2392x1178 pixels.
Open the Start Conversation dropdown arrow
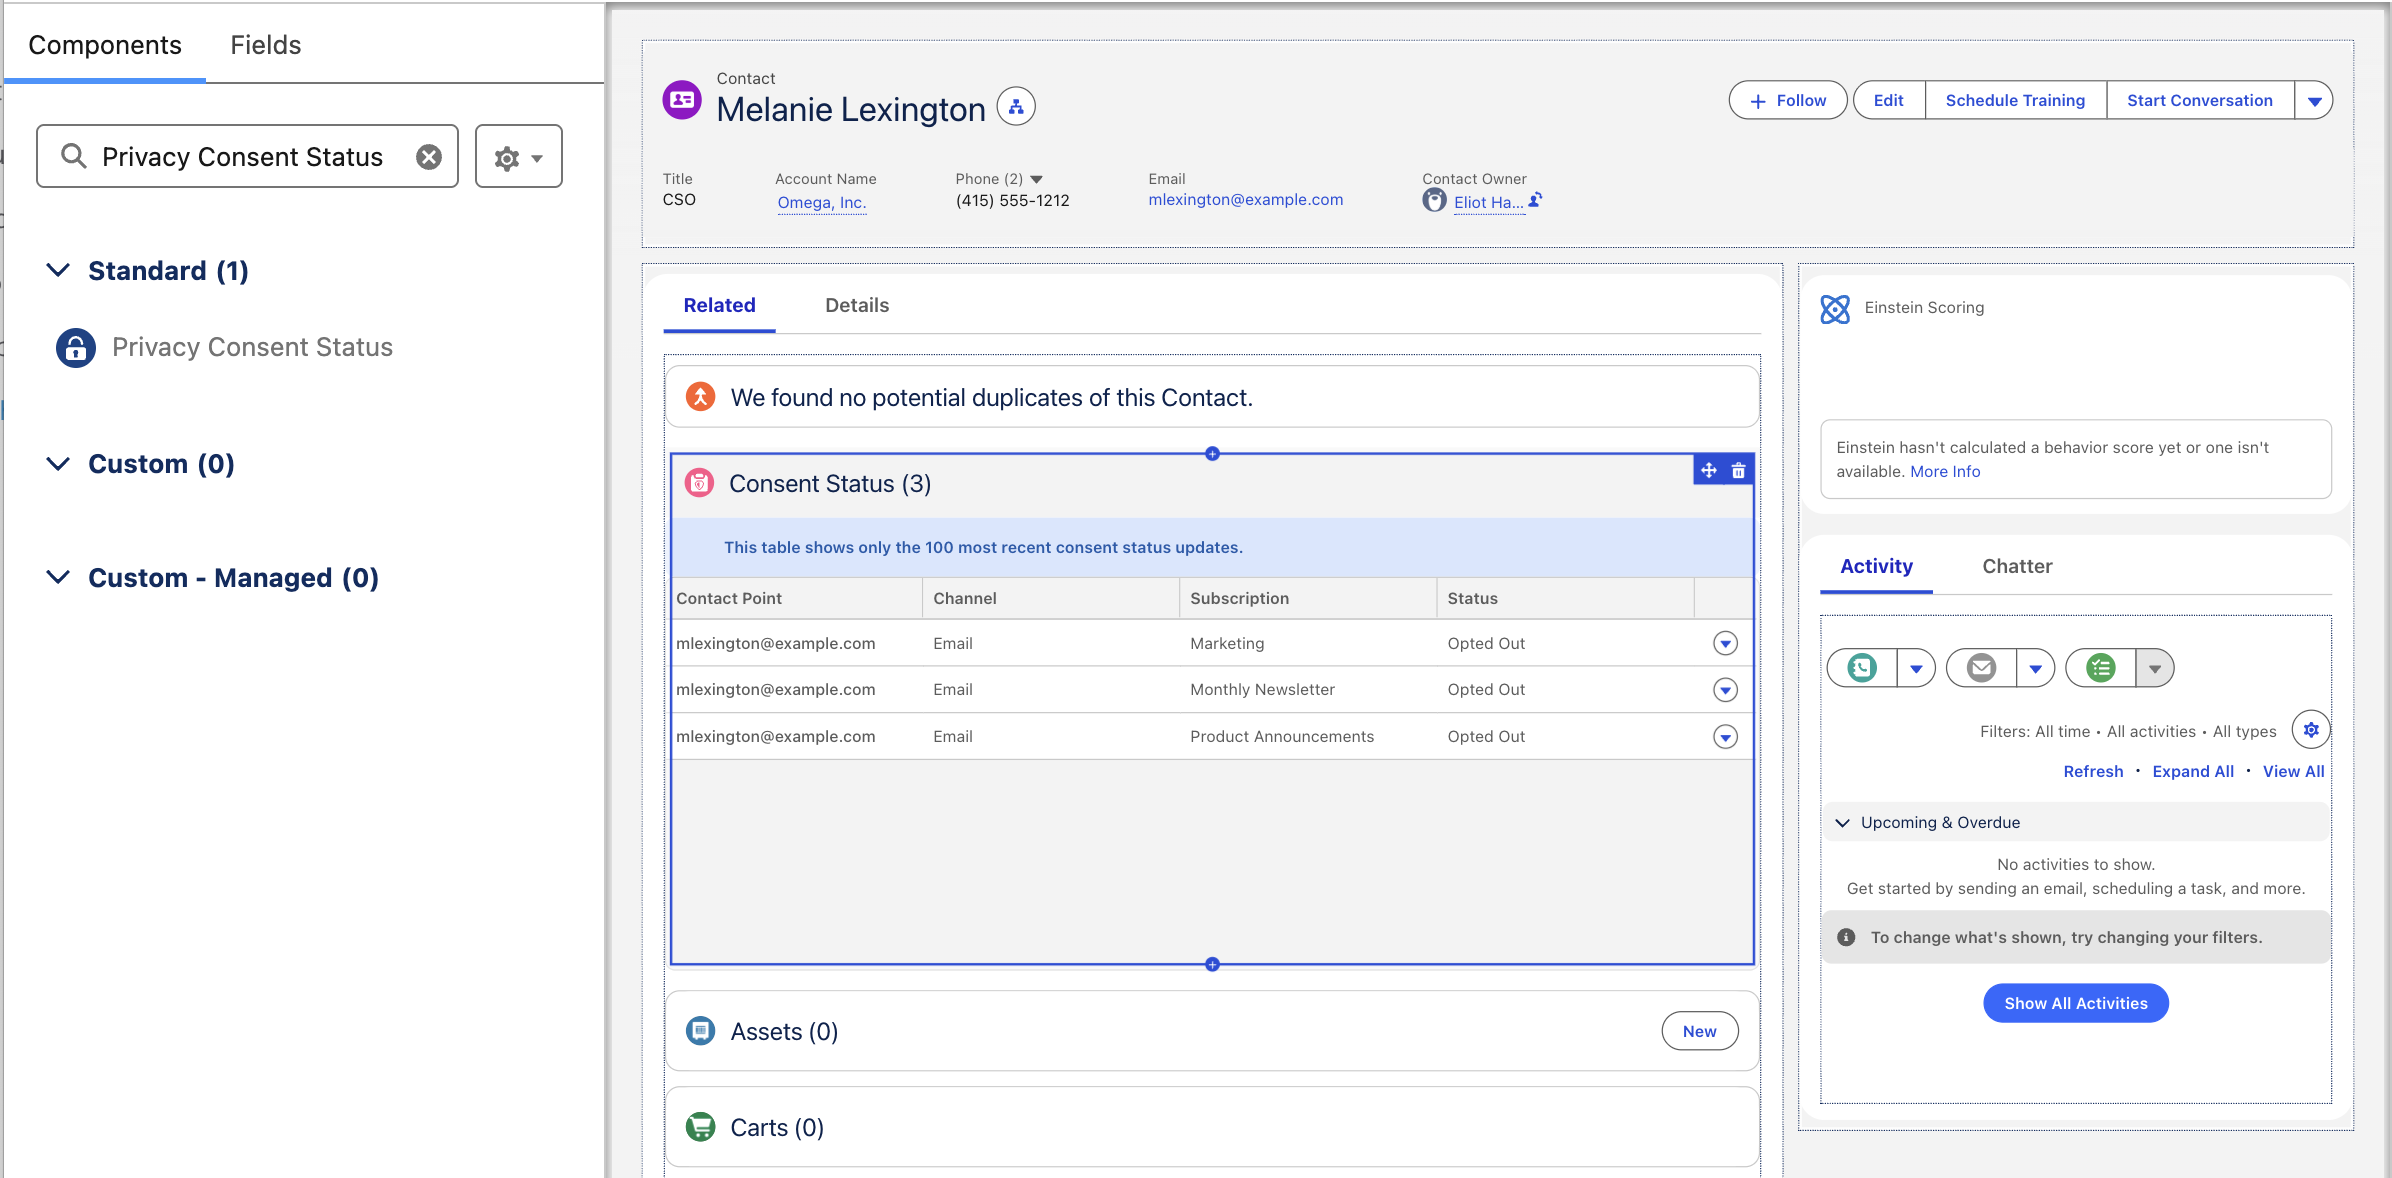(2313, 100)
